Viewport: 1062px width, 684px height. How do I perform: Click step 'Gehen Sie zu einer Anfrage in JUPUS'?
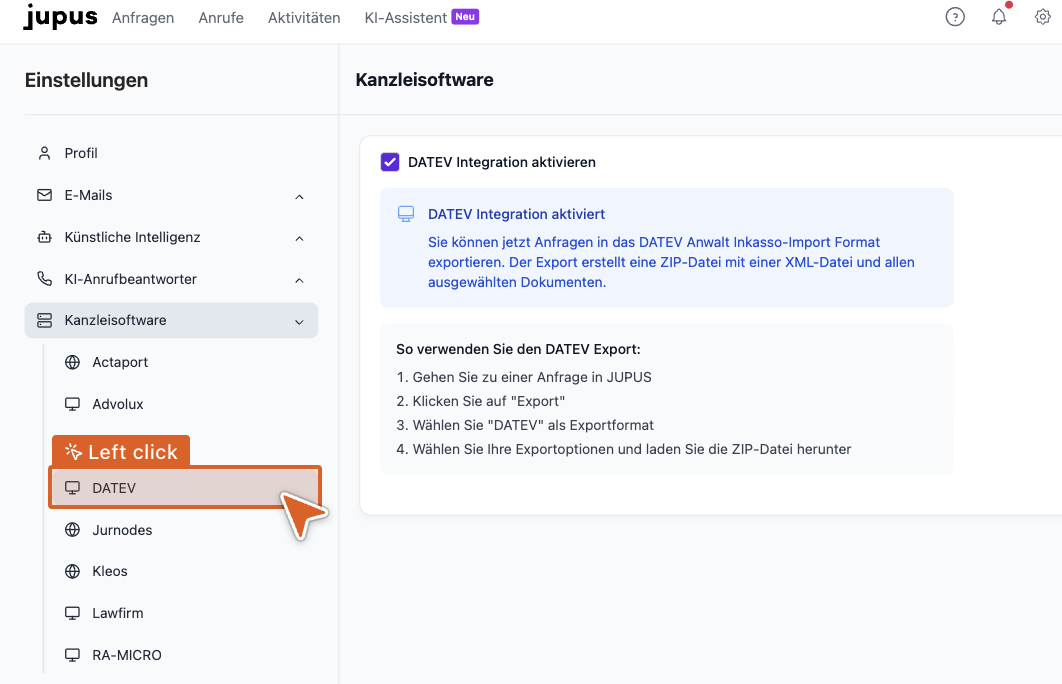pyautogui.click(x=532, y=377)
